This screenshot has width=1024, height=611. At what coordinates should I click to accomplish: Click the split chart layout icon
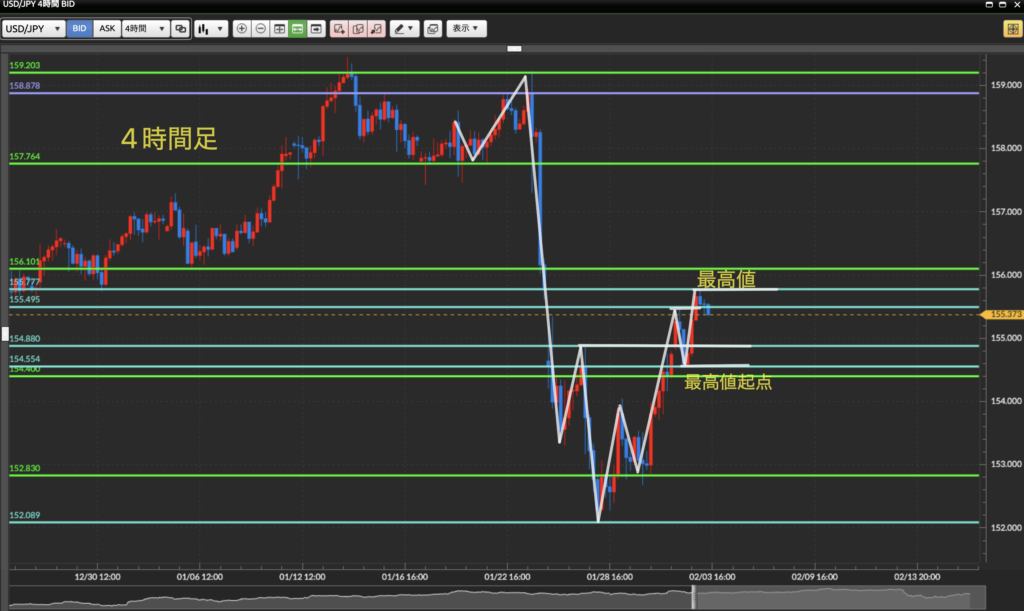point(279,29)
